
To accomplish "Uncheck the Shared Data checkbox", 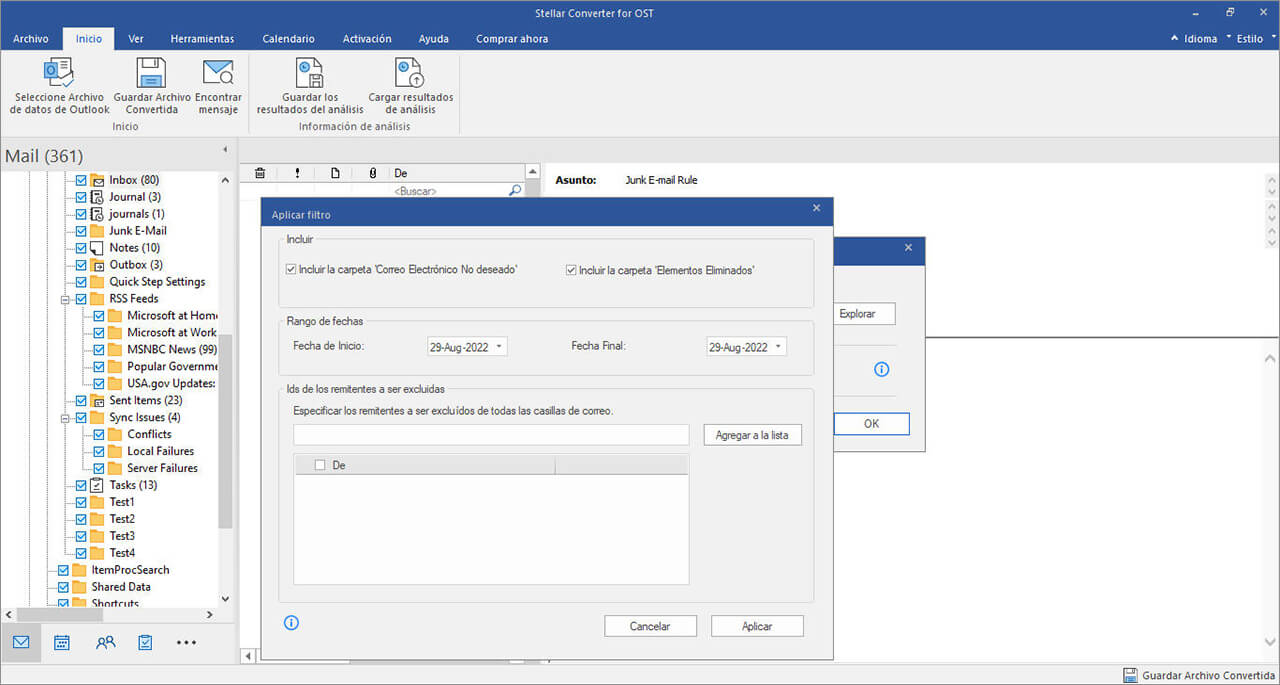I will click(64, 587).
